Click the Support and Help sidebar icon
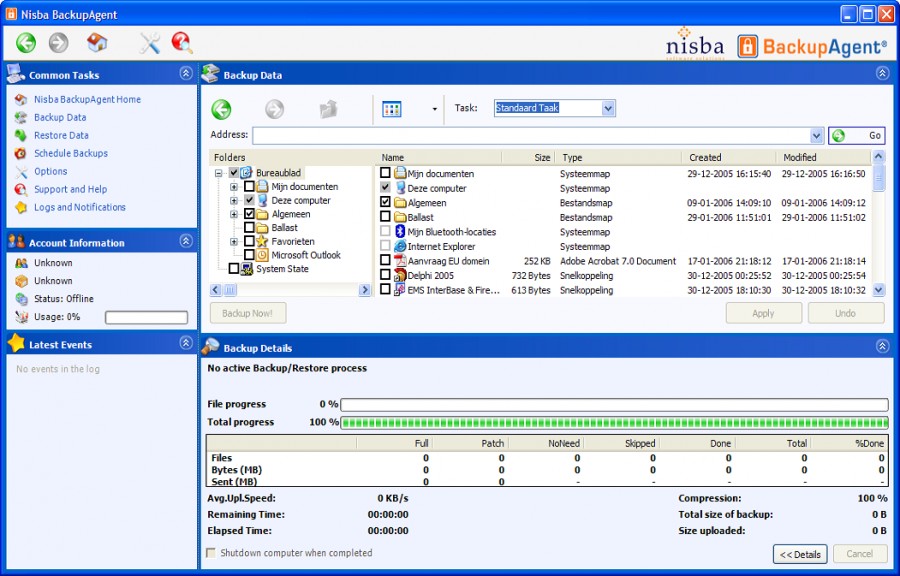This screenshot has width=900, height=576. click(x=21, y=189)
